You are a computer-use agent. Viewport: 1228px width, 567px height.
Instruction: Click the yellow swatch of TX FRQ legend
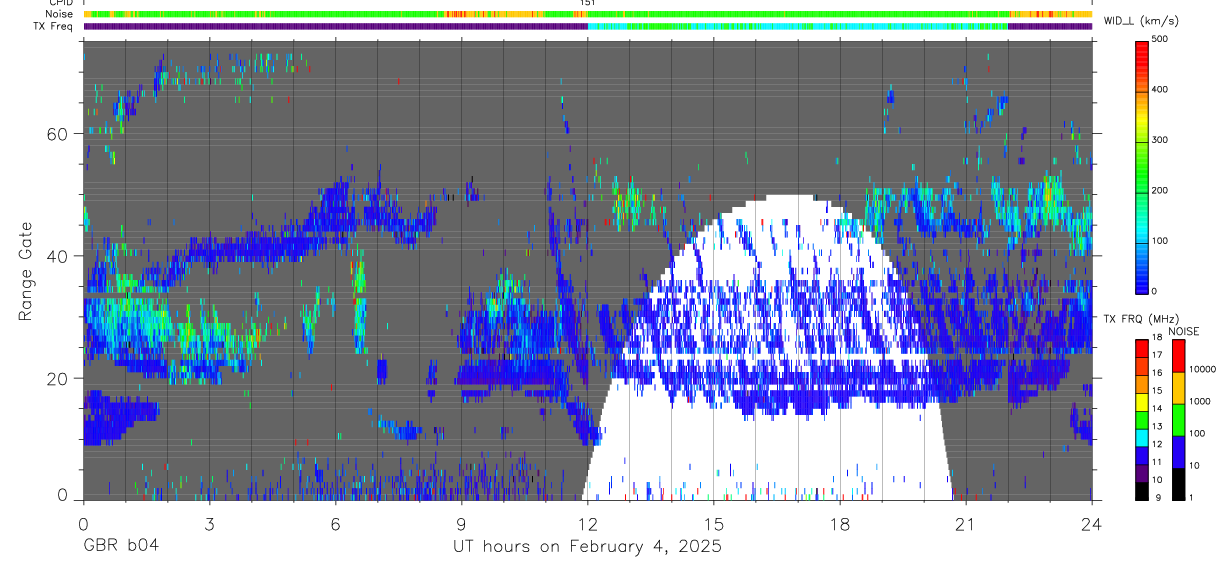click(1141, 401)
